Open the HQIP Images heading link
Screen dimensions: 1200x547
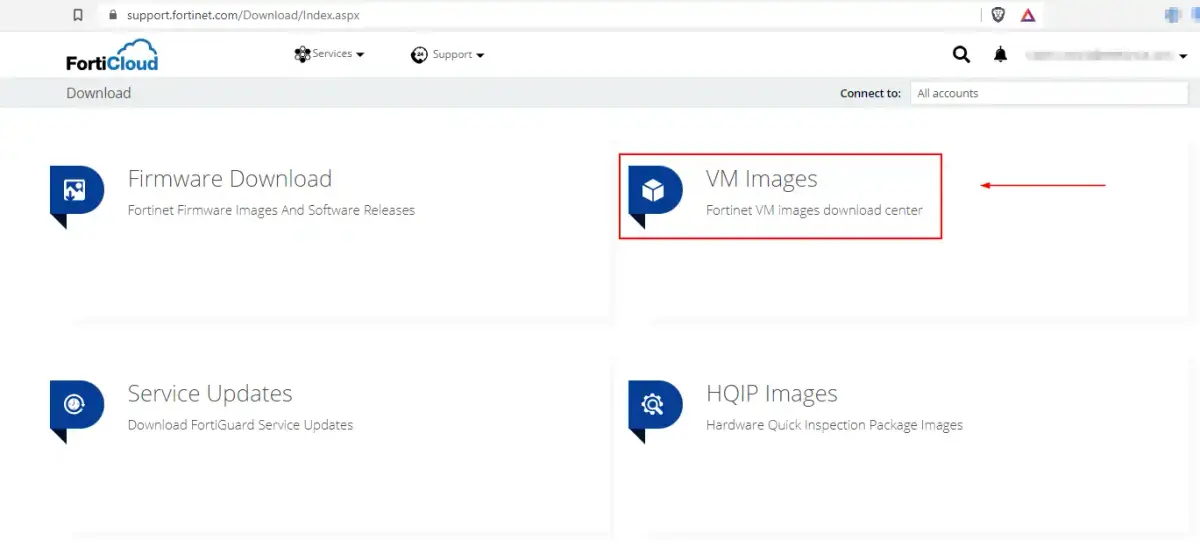click(771, 393)
